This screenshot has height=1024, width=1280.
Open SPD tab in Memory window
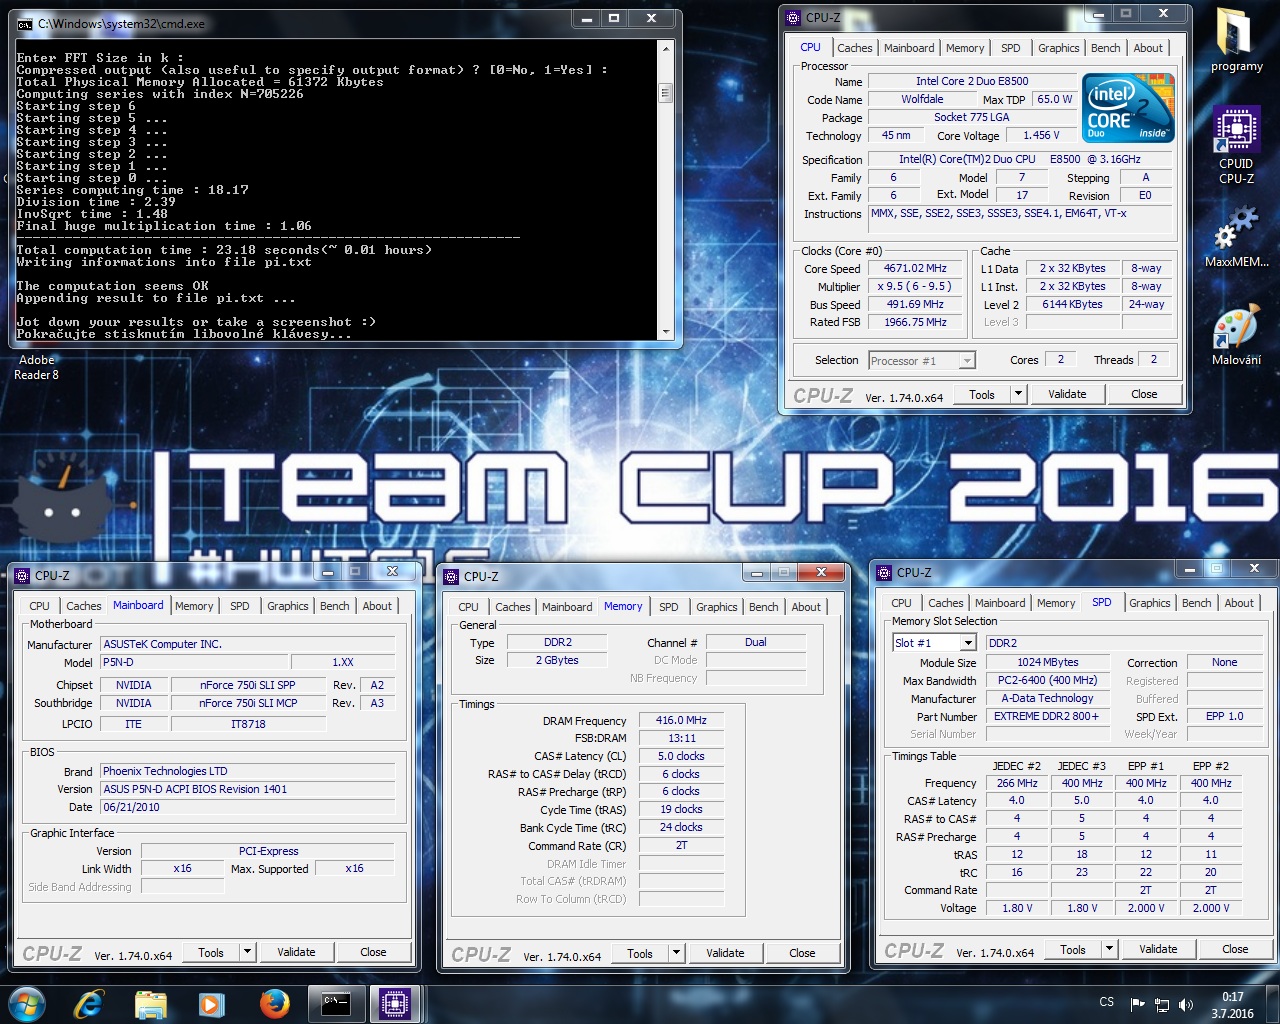click(669, 607)
